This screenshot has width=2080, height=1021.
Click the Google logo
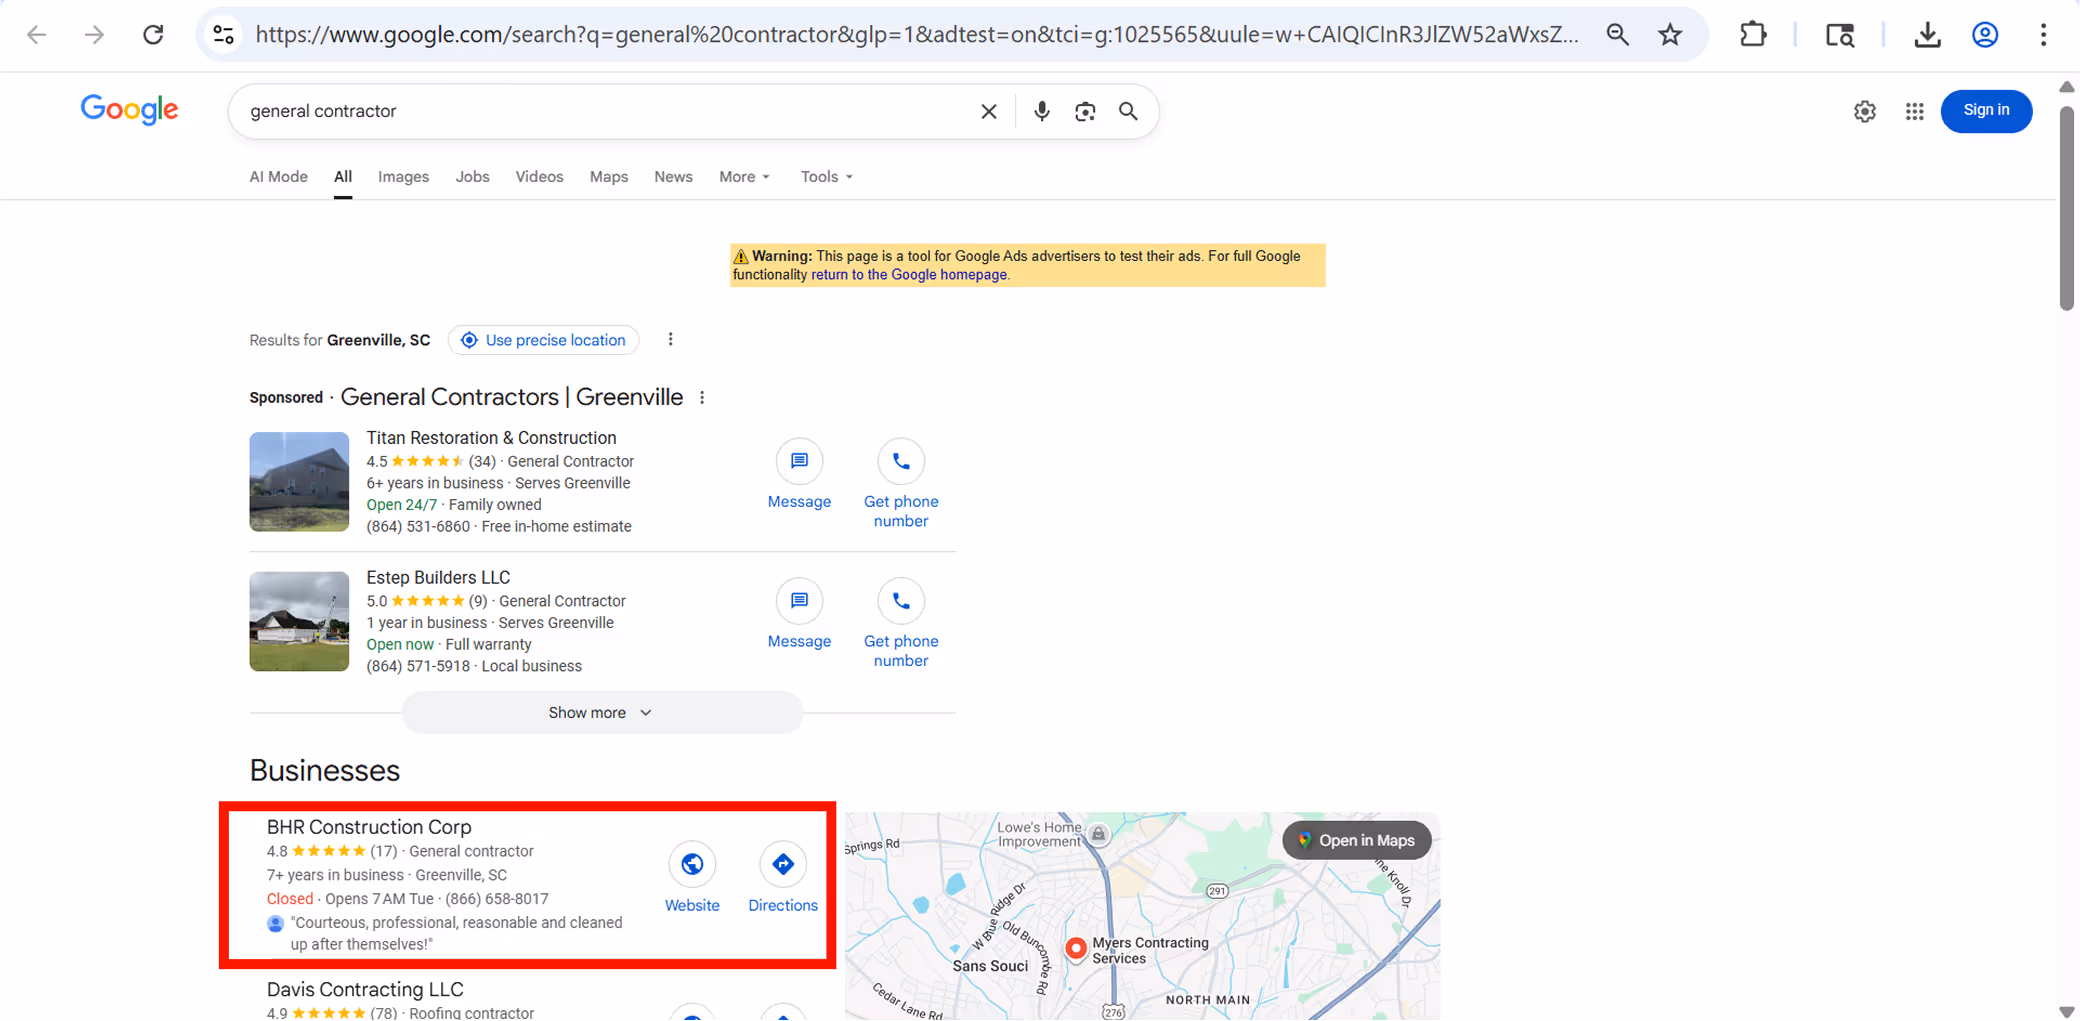coord(129,109)
